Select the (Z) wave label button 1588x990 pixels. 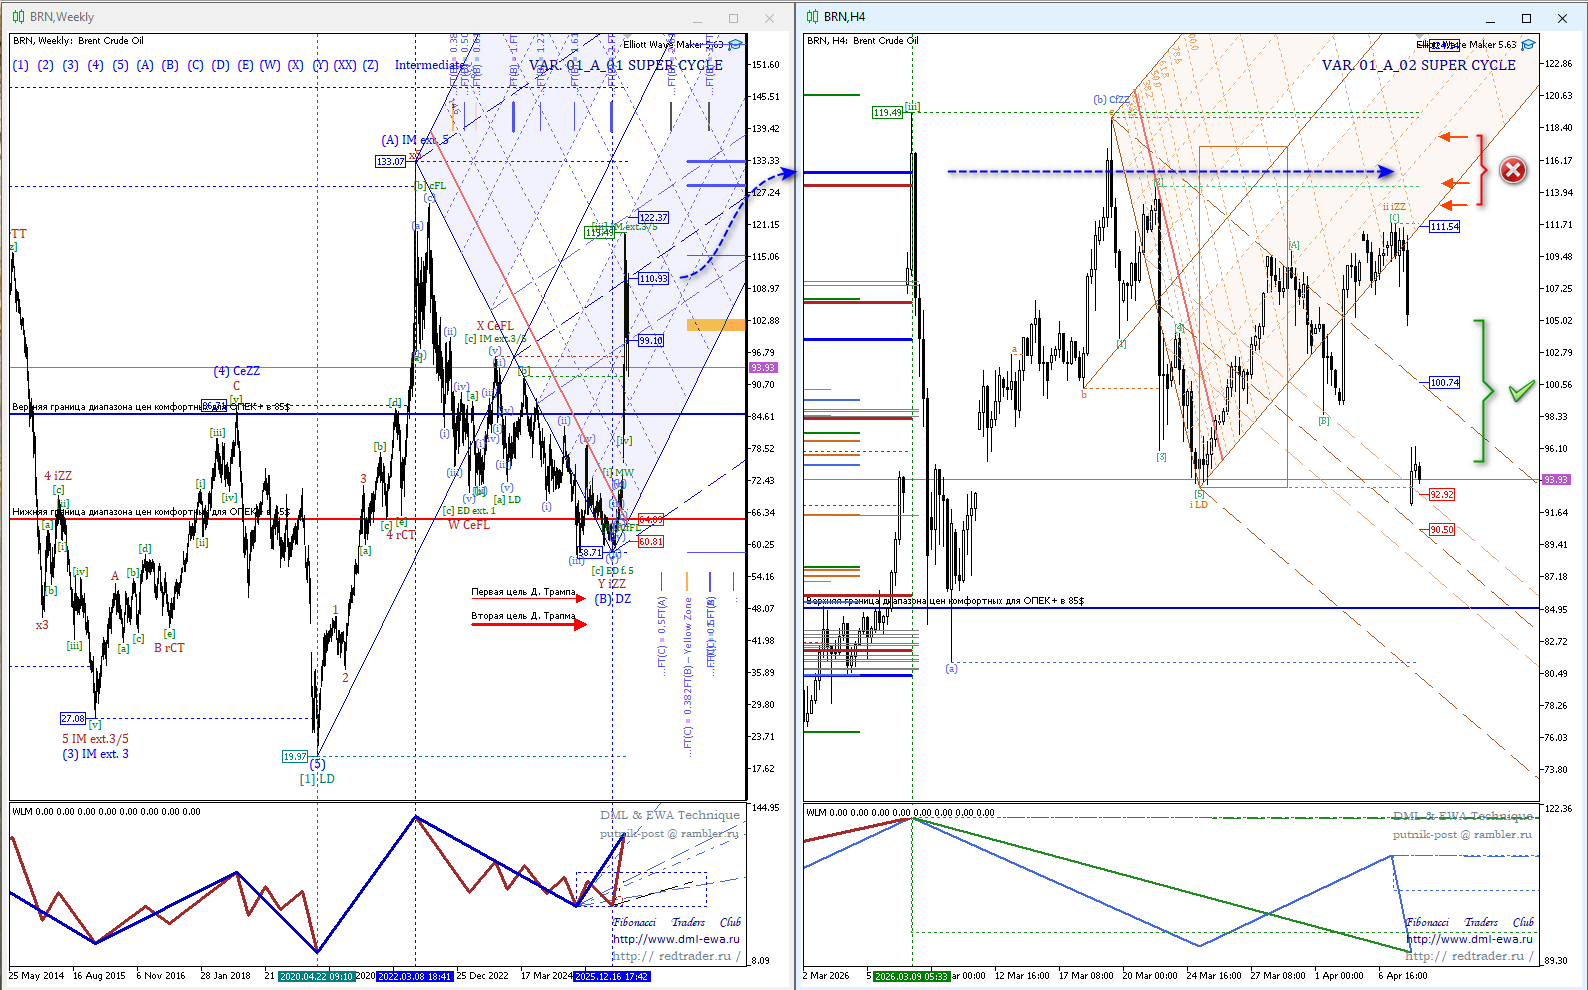pyautogui.click(x=371, y=65)
